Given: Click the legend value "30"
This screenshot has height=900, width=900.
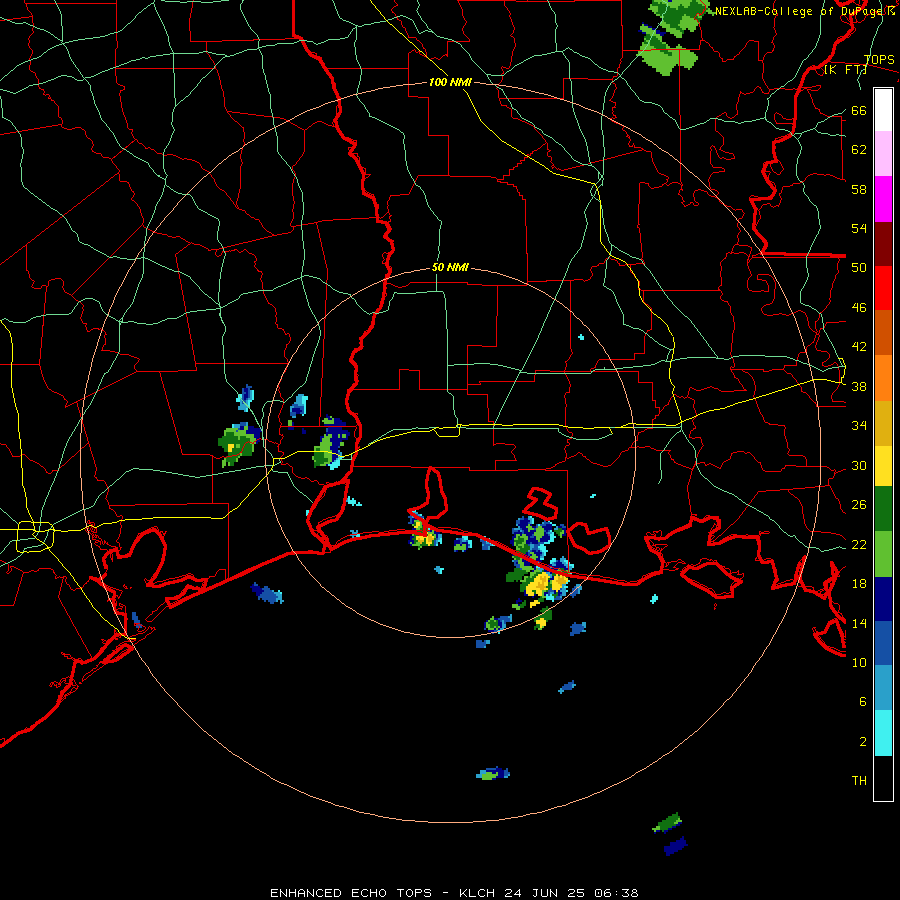Looking at the screenshot, I should (x=859, y=465).
